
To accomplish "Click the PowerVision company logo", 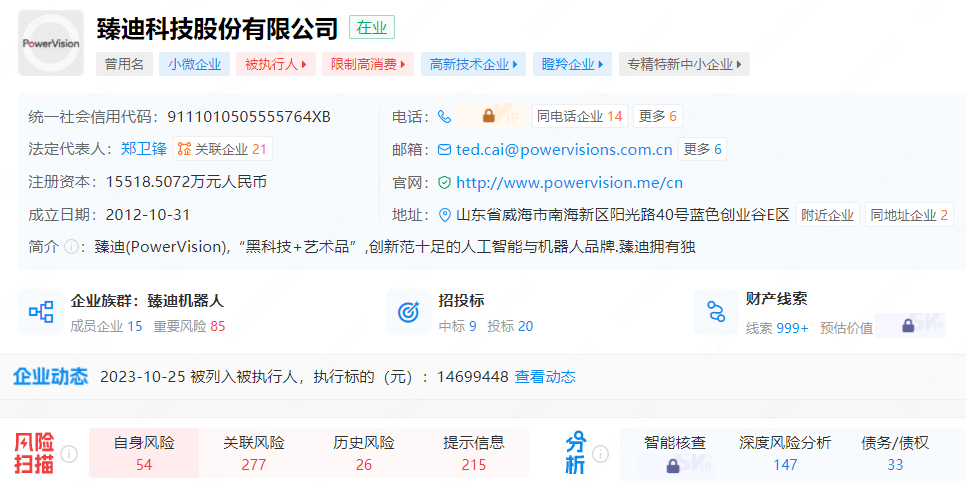I will click(x=51, y=44).
